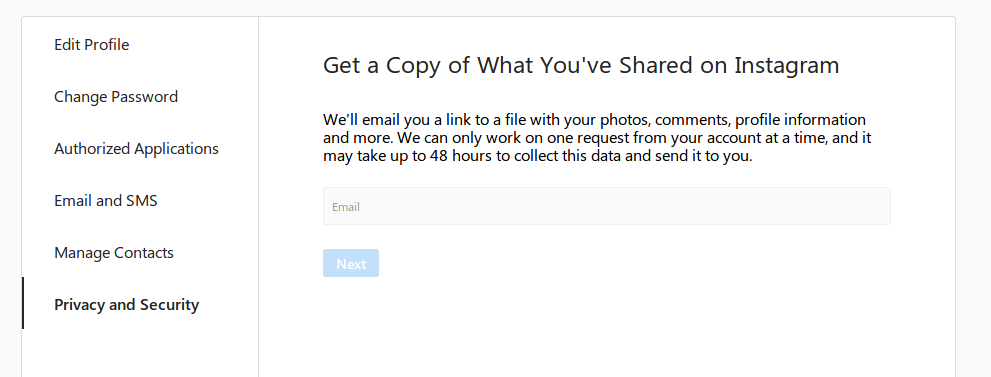
Task: Click the Next button
Action: tap(351, 263)
